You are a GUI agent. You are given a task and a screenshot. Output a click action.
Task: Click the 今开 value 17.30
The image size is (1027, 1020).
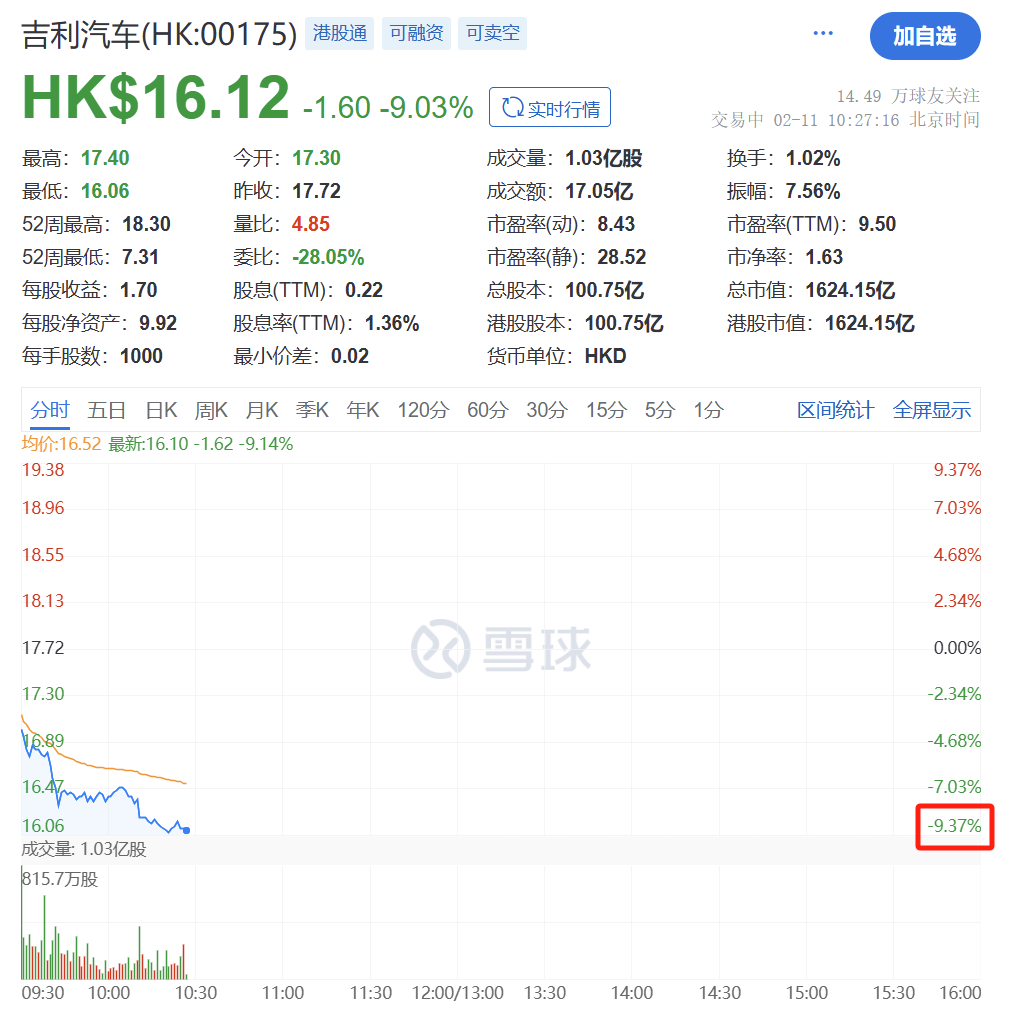(316, 158)
